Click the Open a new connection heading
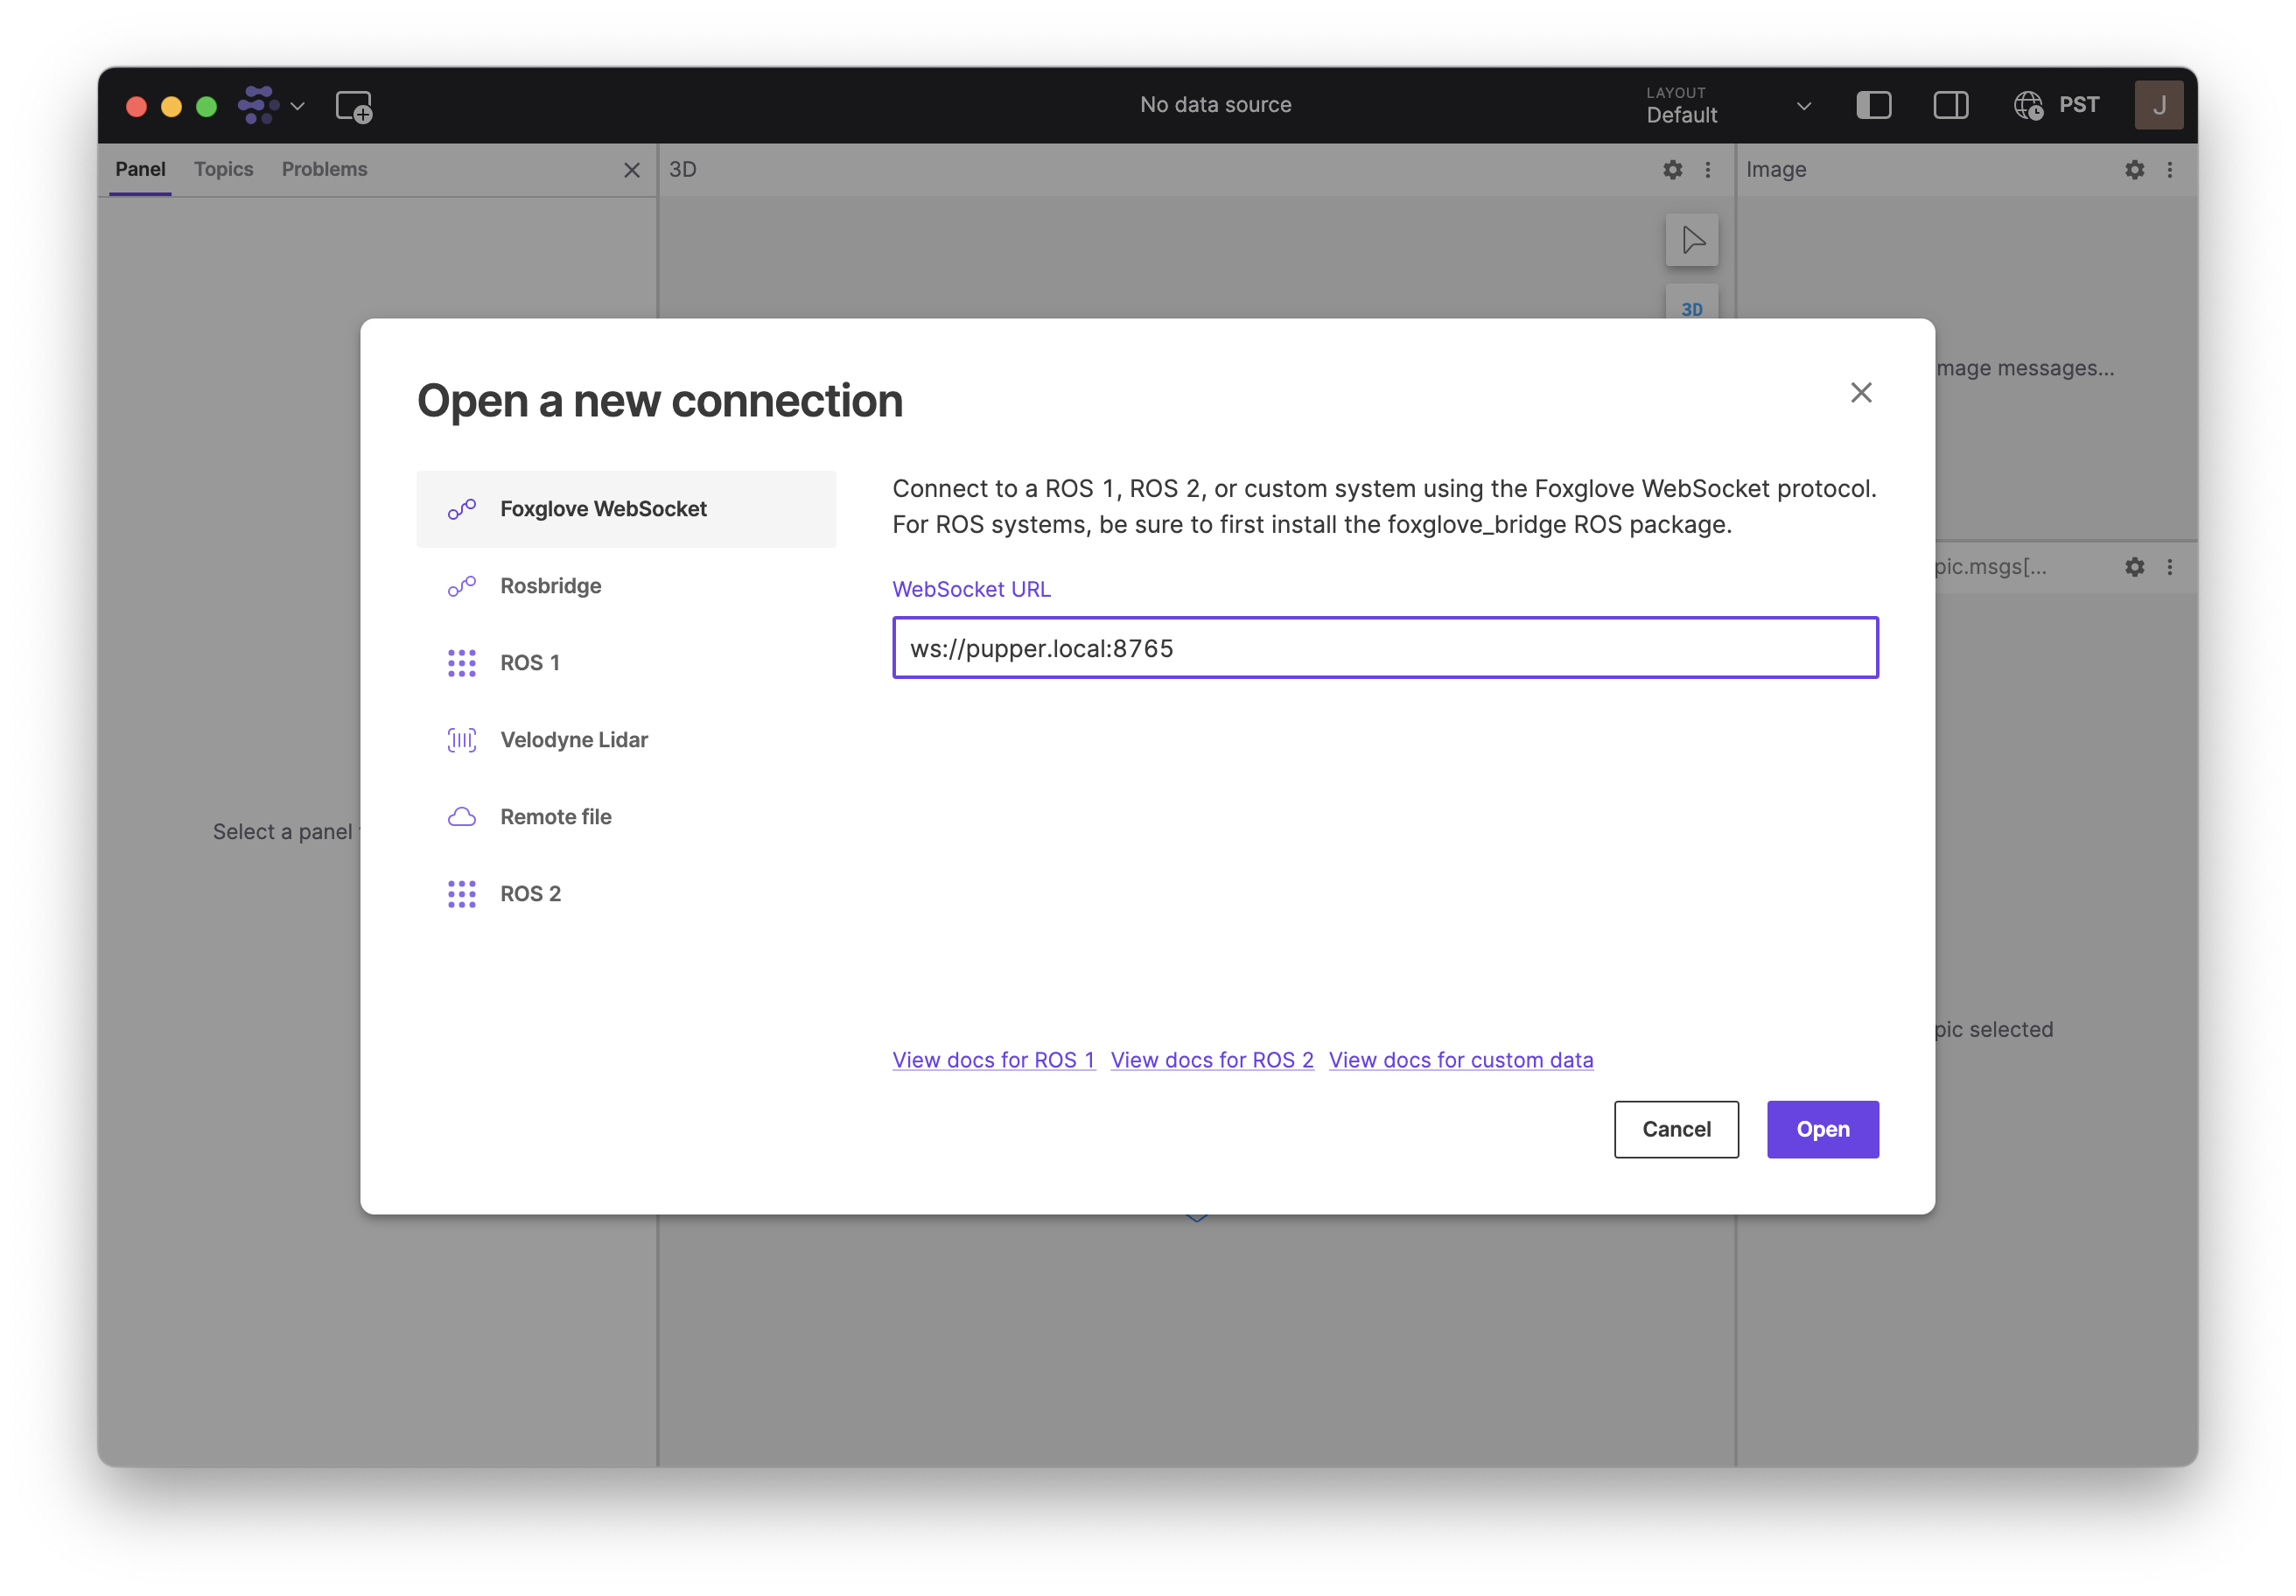The height and width of the screenshot is (1596, 2296). (659, 401)
